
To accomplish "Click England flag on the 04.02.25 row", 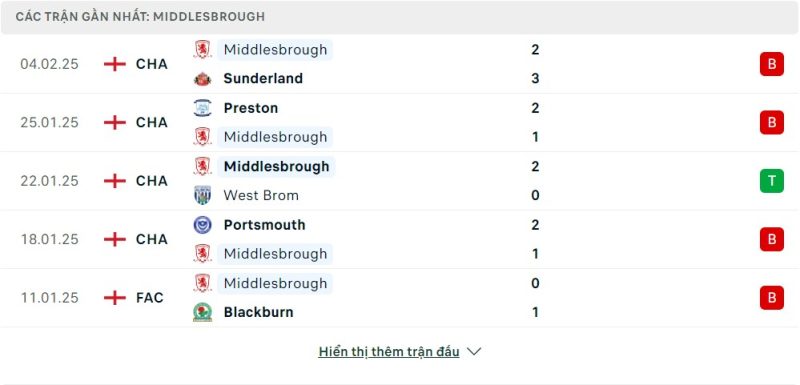I will pyautogui.click(x=115, y=64).
